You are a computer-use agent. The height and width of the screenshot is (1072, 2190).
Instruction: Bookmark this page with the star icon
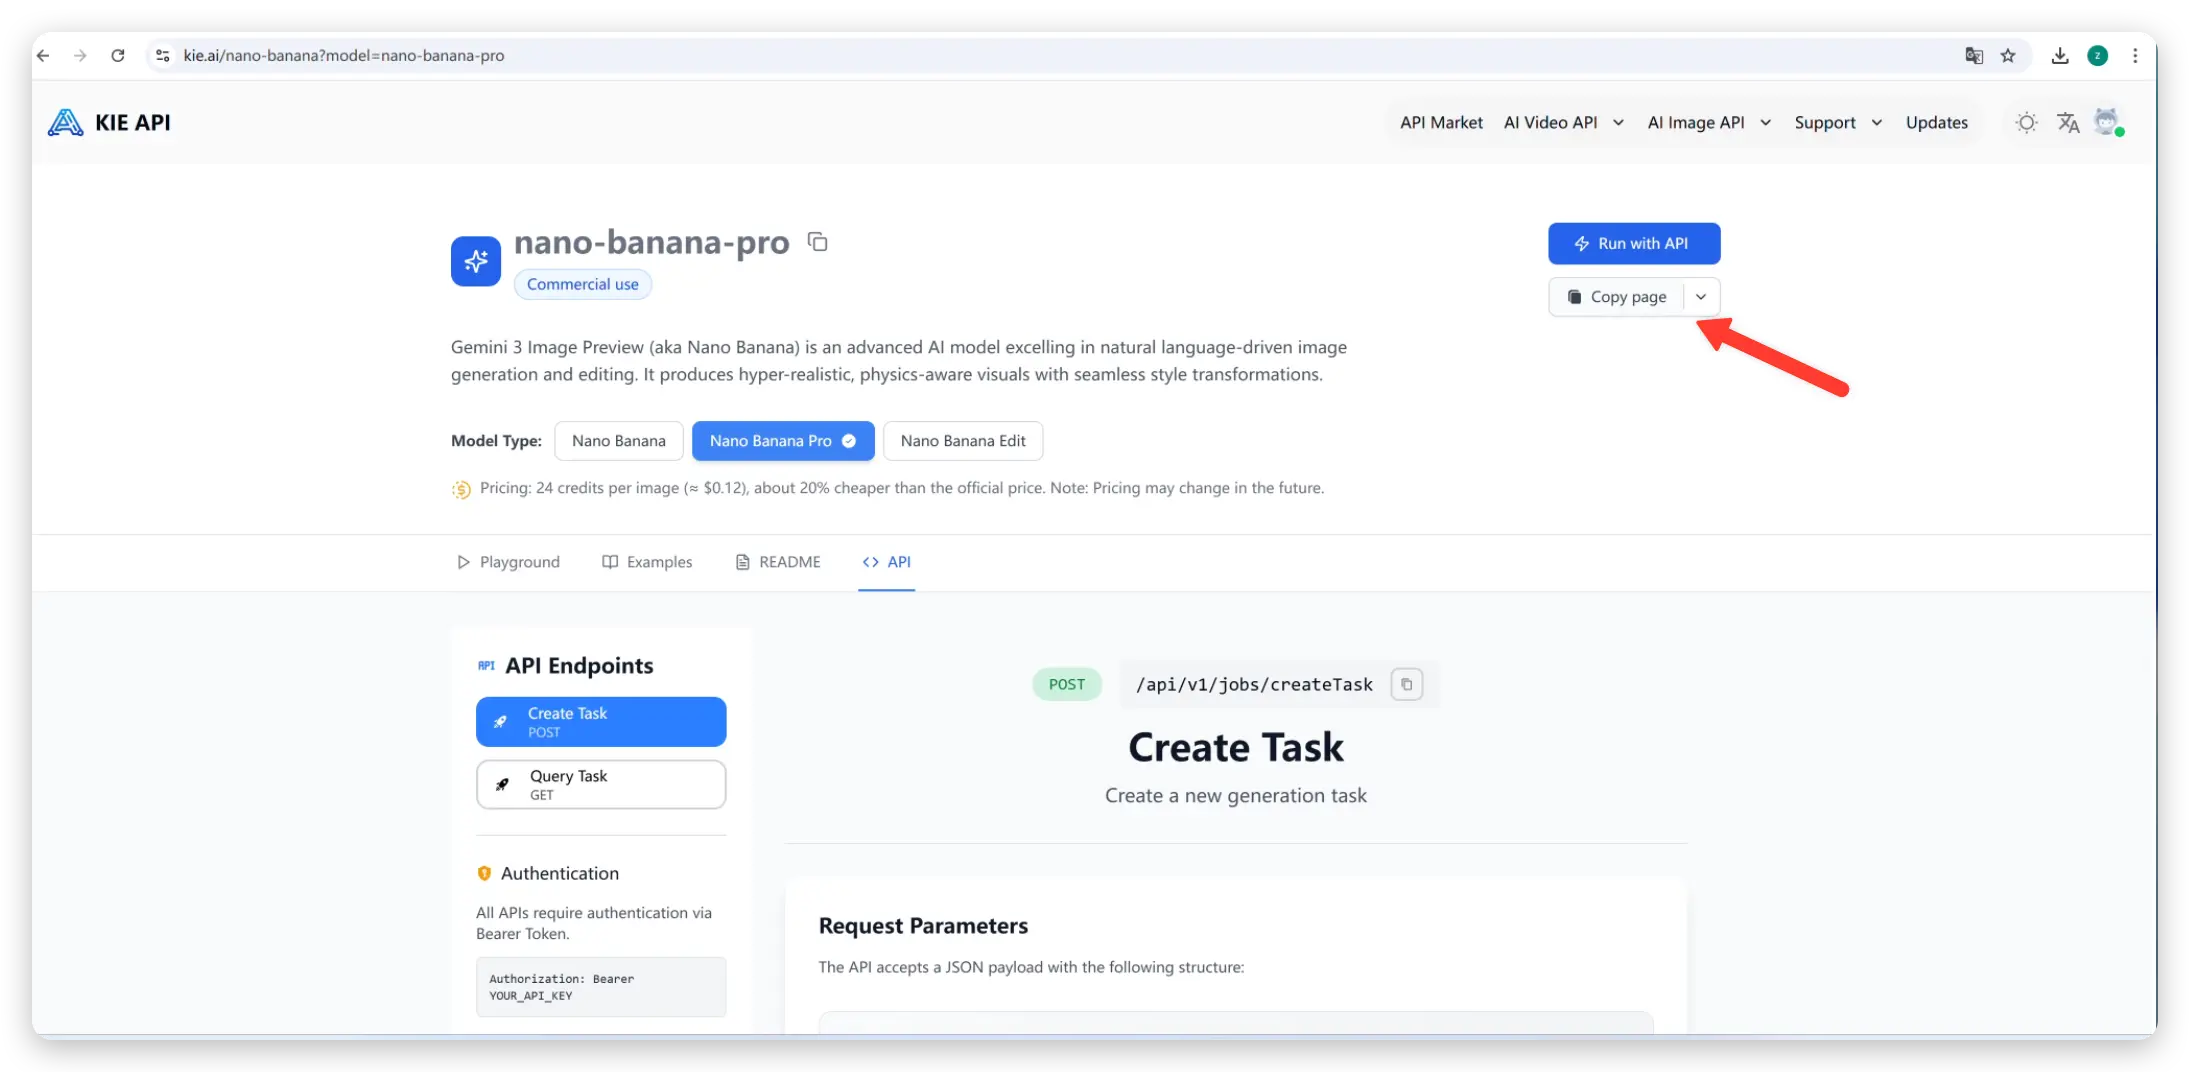(2008, 56)
